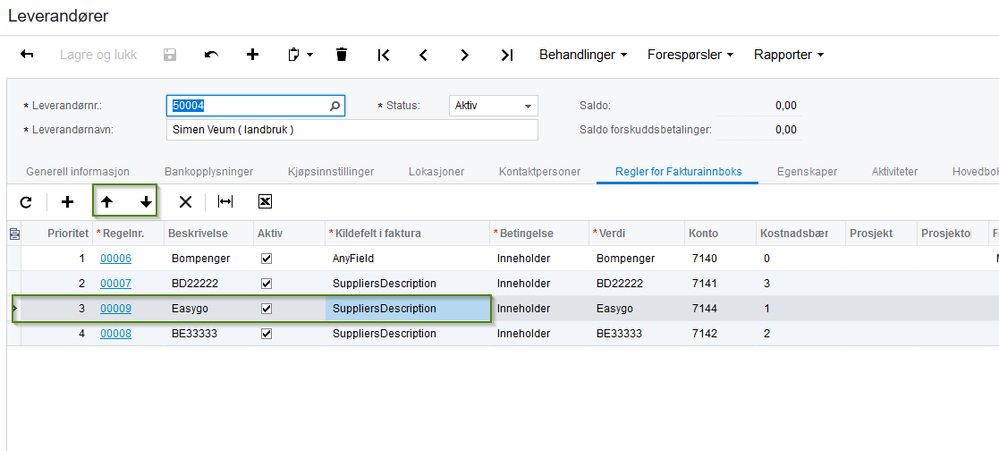Image resolution: width=999 pixels, height=451 pixels.
Task: Go to next supplier record
Action: [x=464, y=55]
